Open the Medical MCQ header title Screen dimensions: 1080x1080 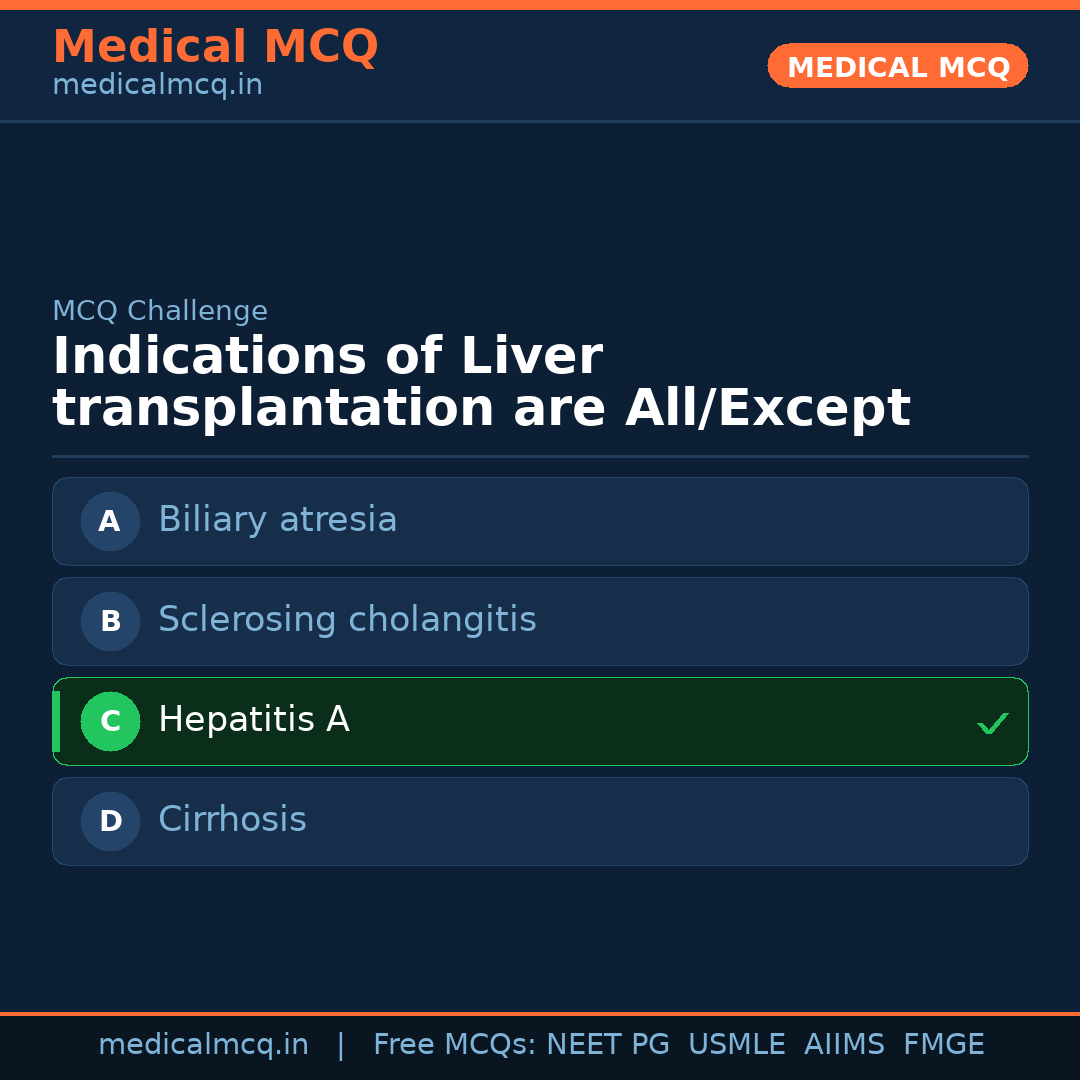click(215, 47)
